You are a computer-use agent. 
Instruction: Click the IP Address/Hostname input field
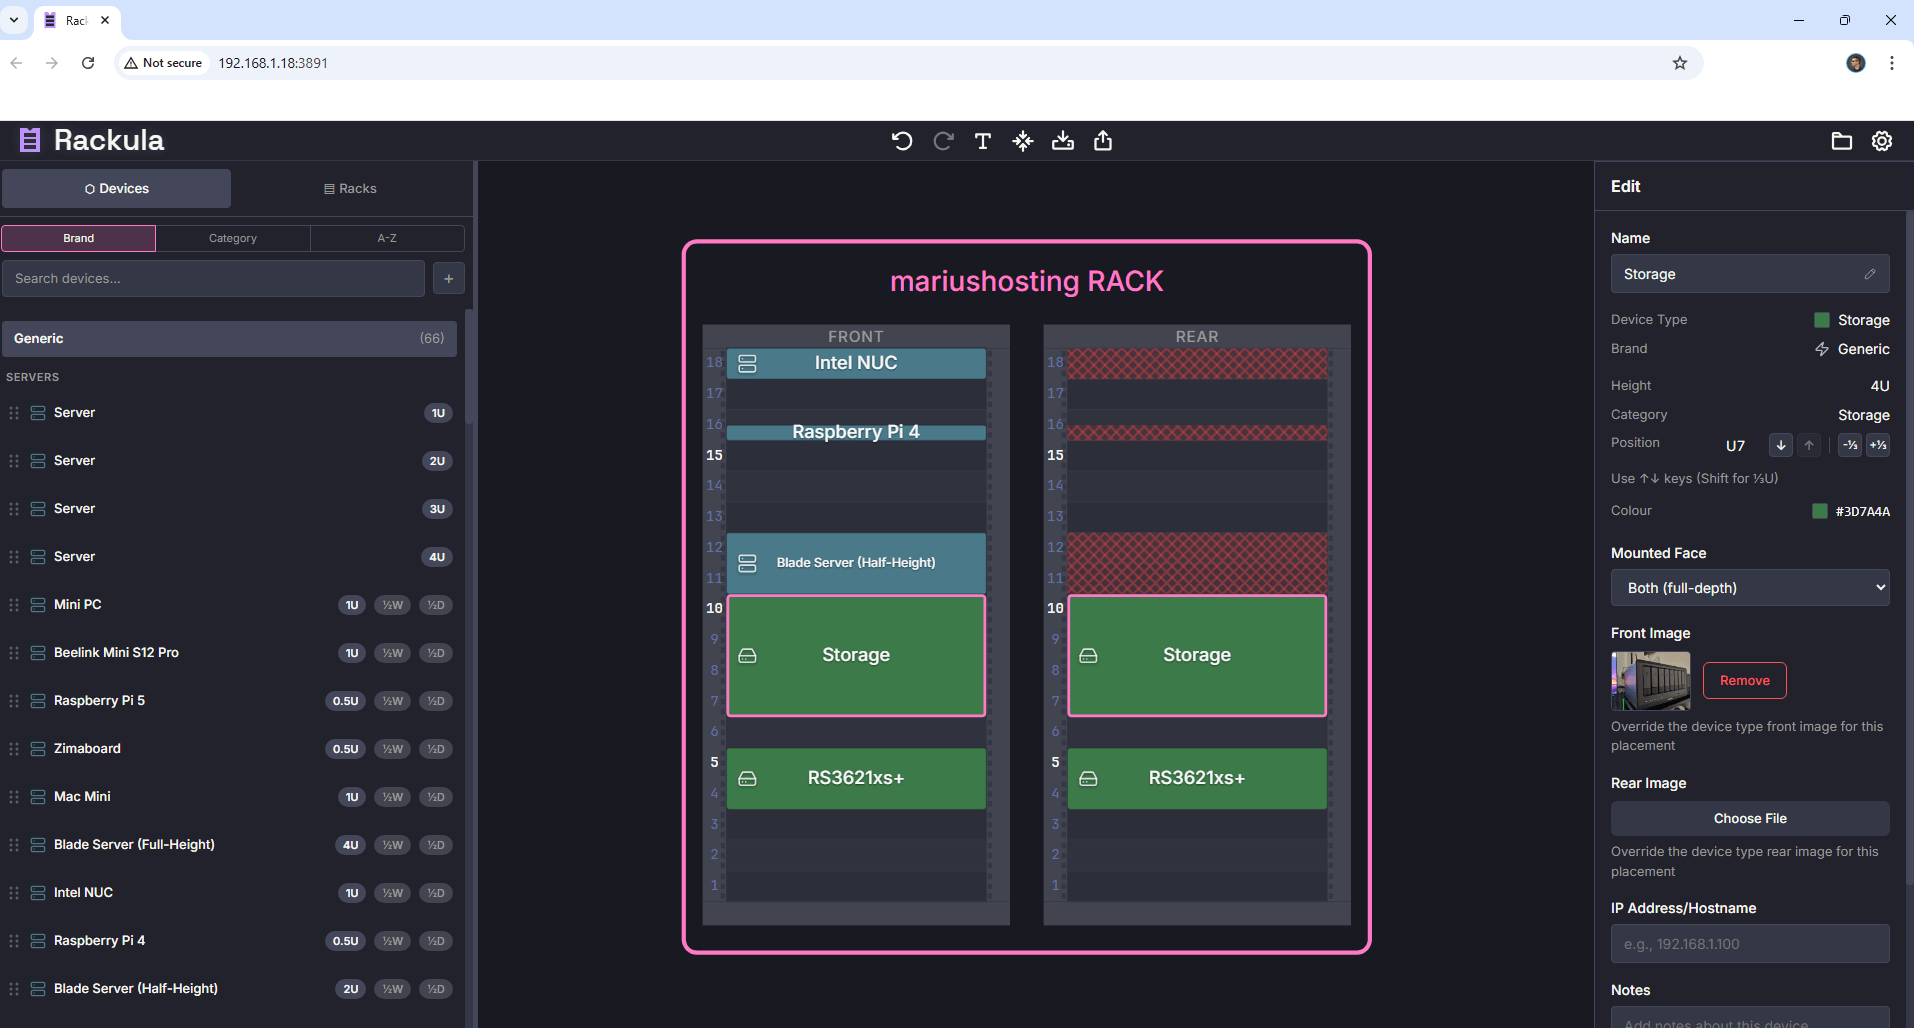[1750, 943]
